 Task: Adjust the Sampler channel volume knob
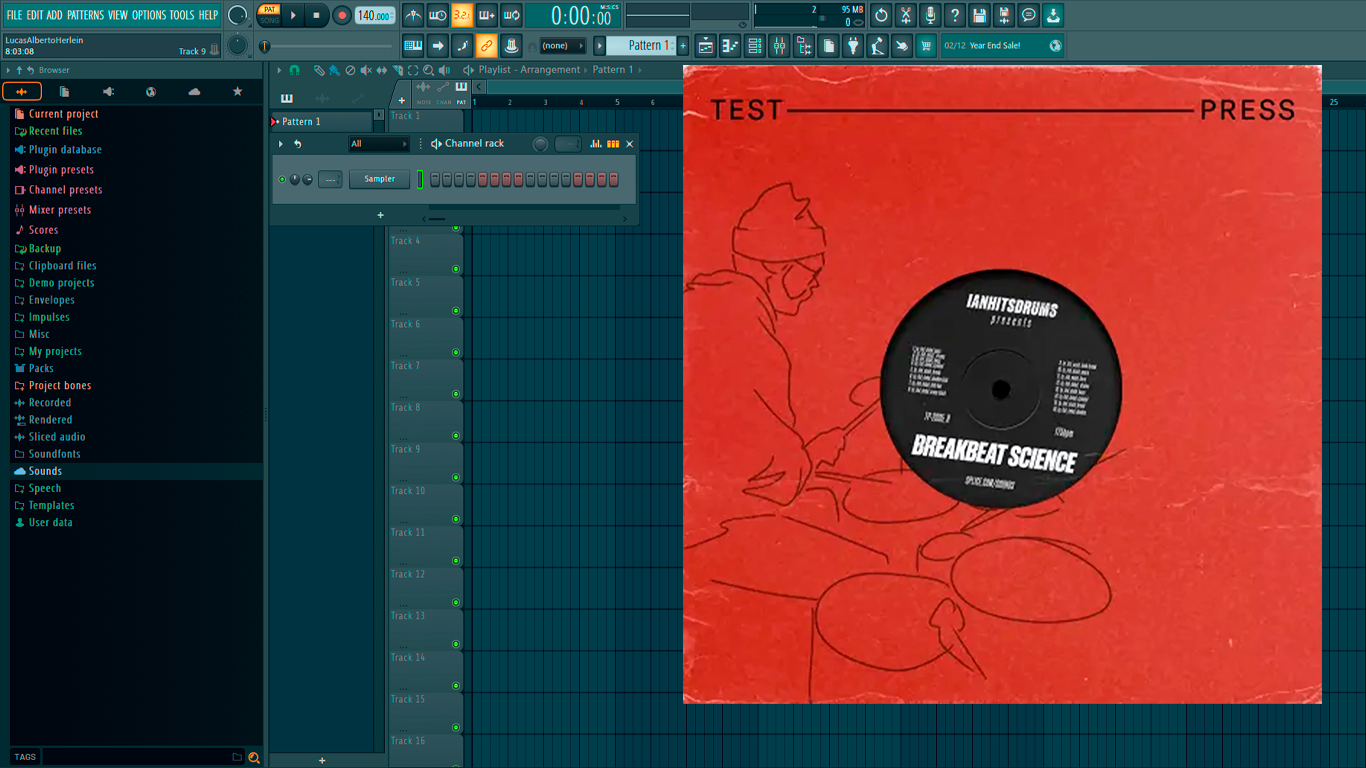(x=307, y=179)
